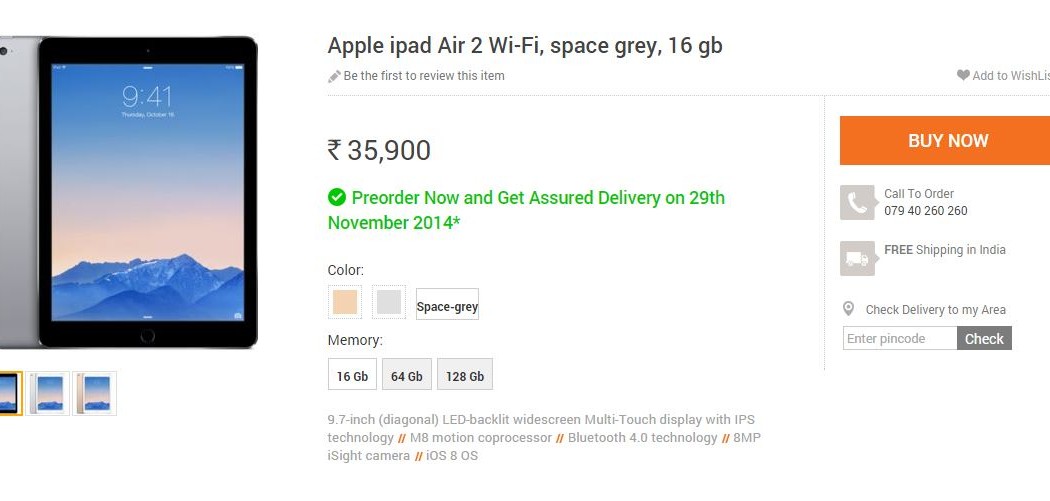This screenshot has width=1050, height=501.
Task: Click Add to WishList link
Action: point(1010,76)
